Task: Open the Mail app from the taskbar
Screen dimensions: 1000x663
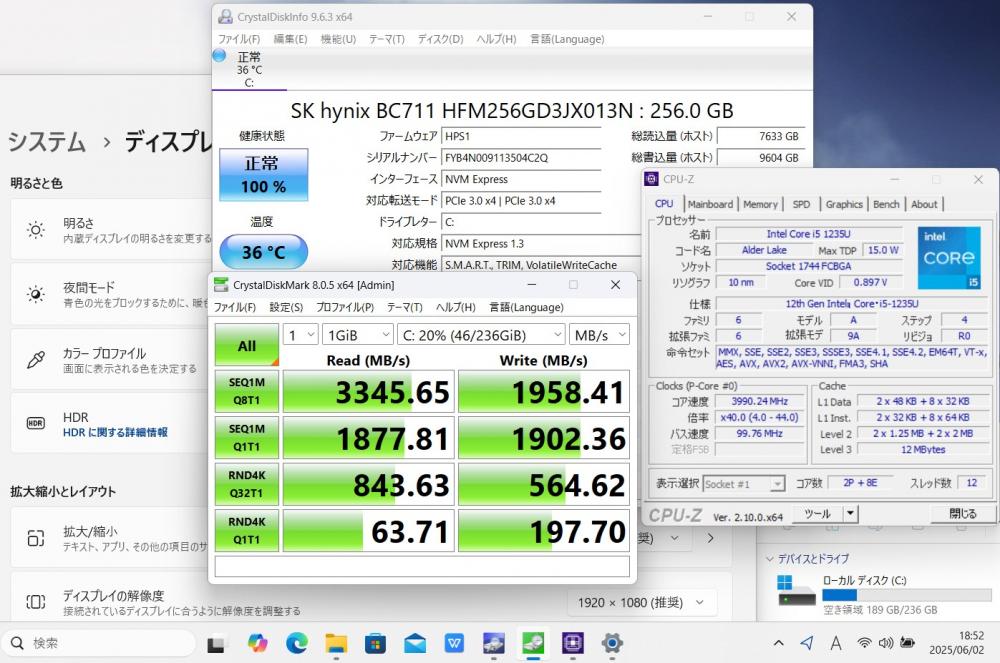Action: tap(415, 644)
